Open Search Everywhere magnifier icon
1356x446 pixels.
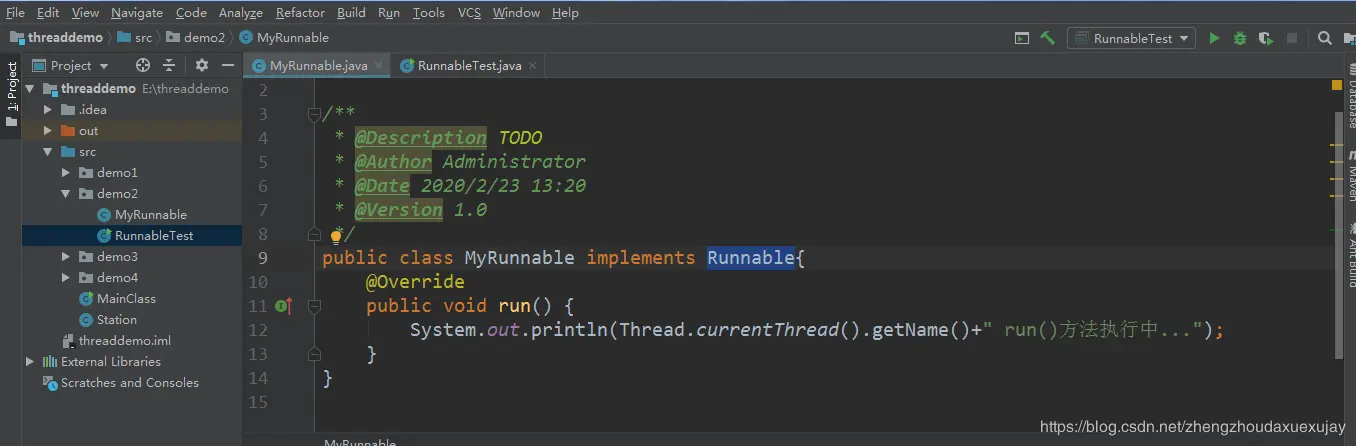(1324, 38)
